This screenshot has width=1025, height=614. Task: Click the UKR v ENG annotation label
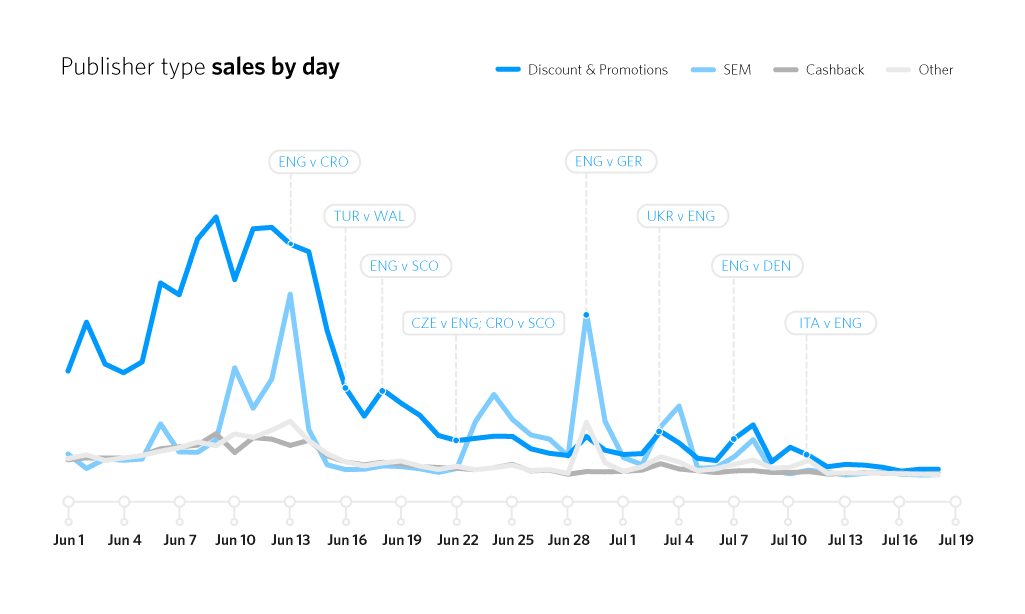point(681,216)
